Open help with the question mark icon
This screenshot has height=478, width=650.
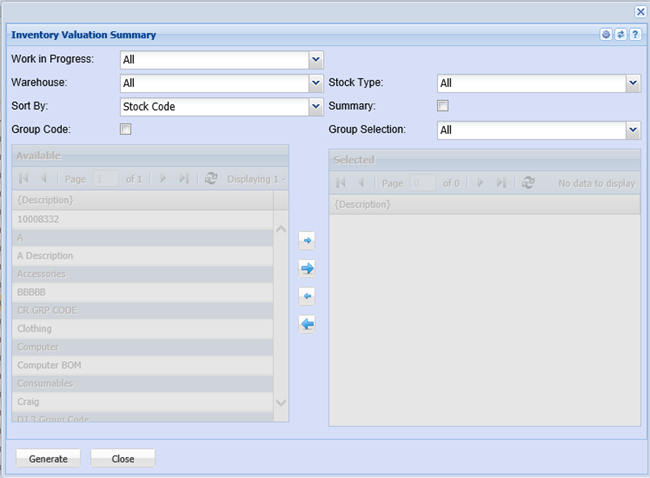[x=633, y=35]
